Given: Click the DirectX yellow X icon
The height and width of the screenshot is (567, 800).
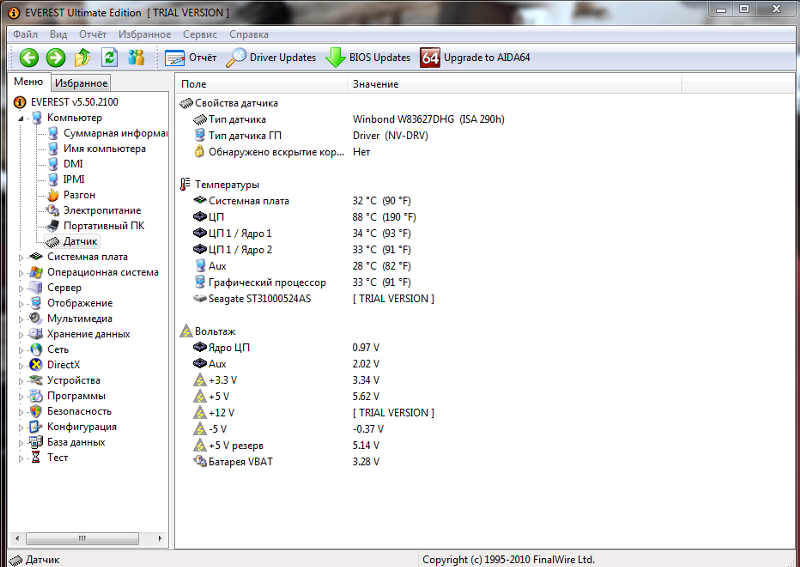Looking at the screenshot, I should click(x=36, y=365).
